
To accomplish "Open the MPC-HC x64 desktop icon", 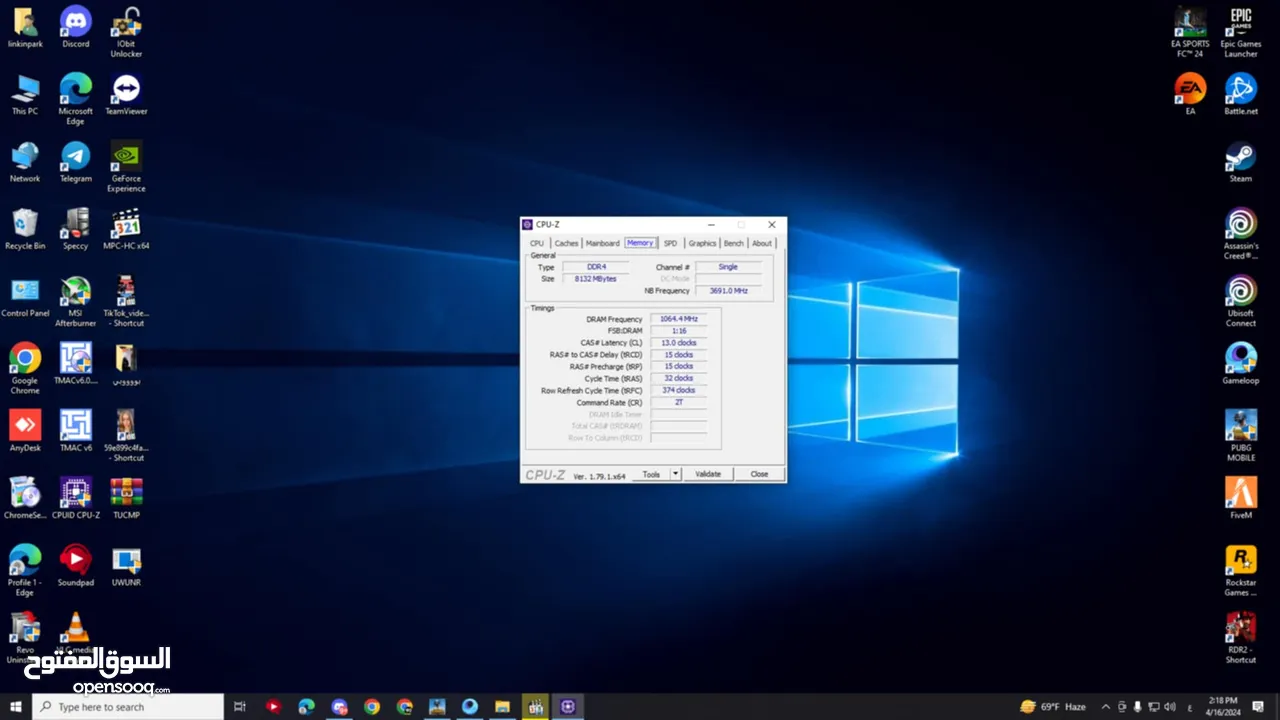I will (126, 229).
